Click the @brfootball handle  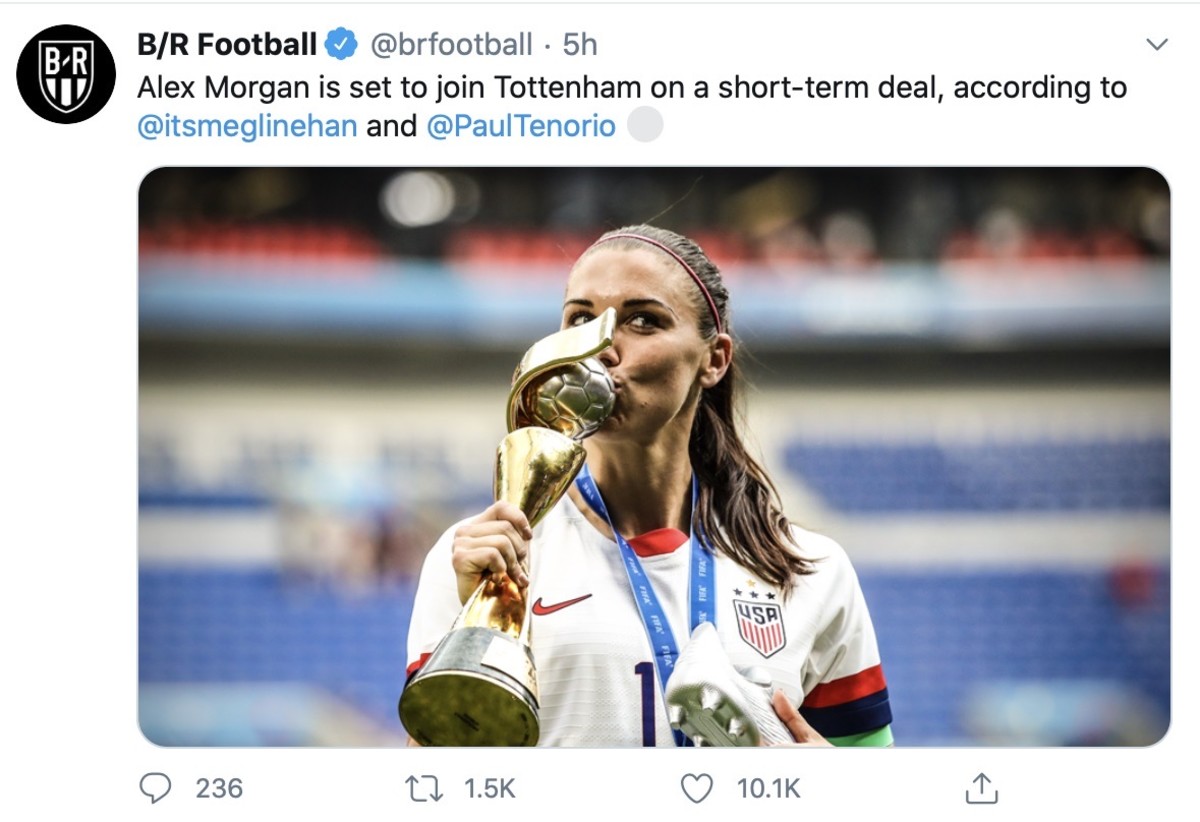point(451,44)
